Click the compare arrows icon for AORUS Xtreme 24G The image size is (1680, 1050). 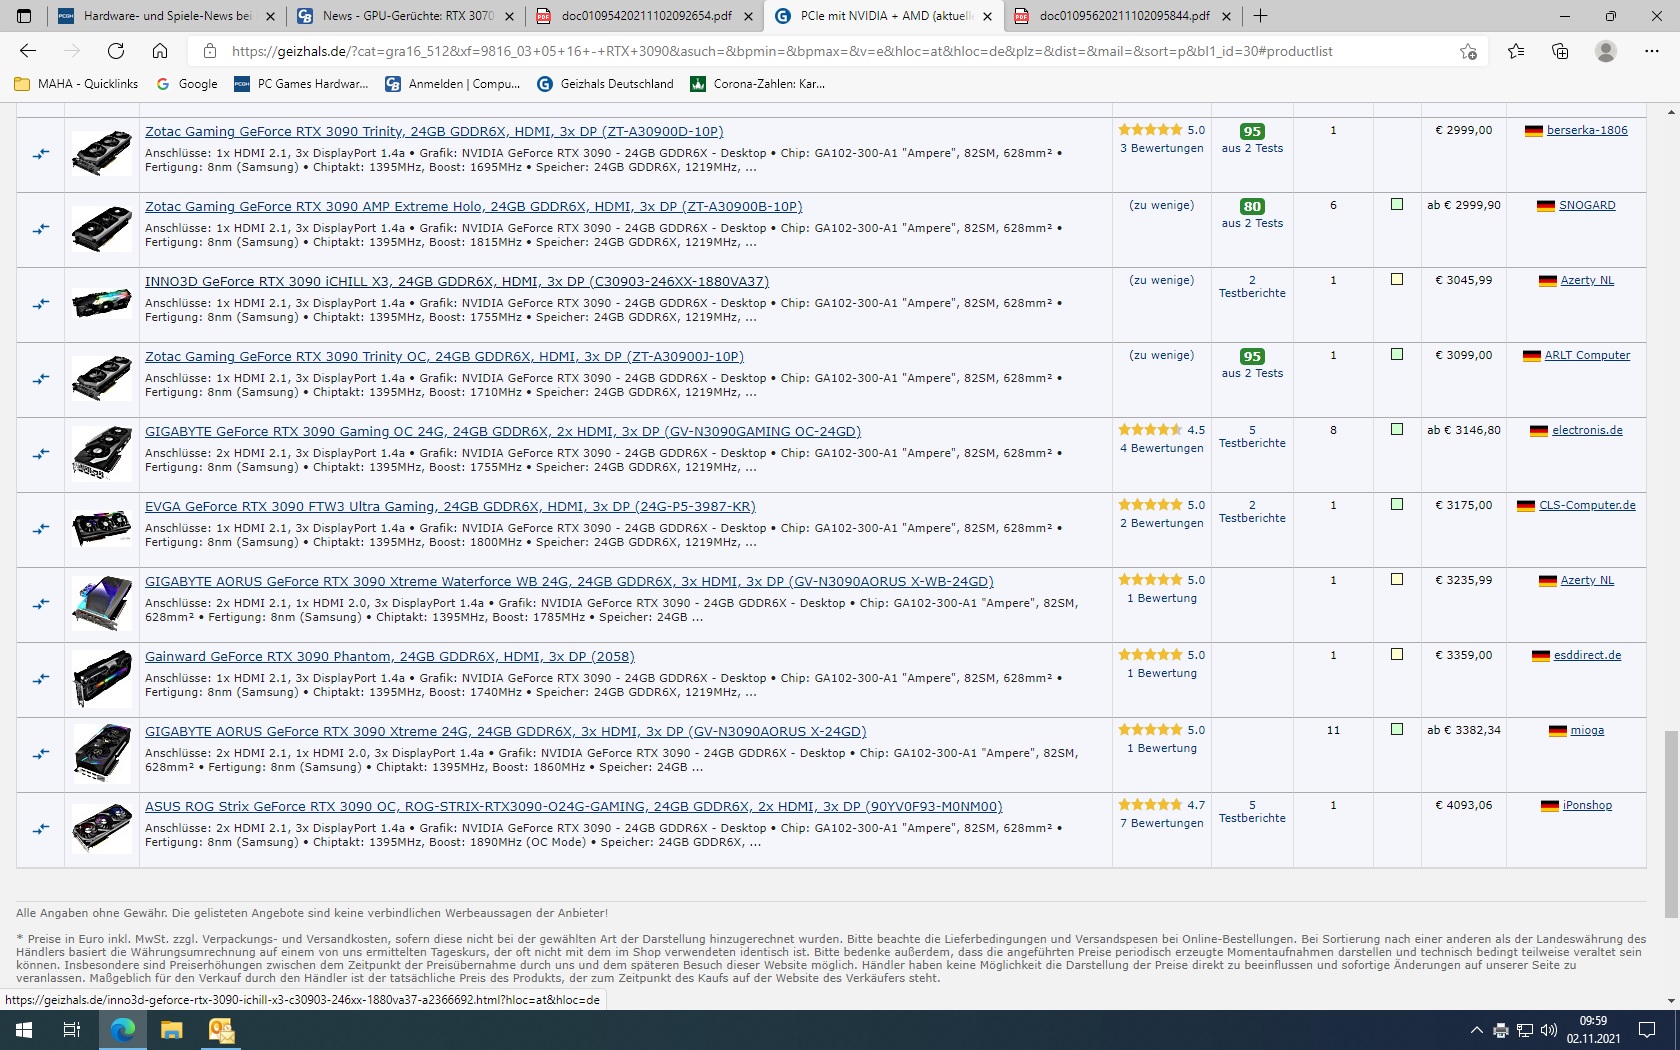pyautogui.click(x=41, y=754)
